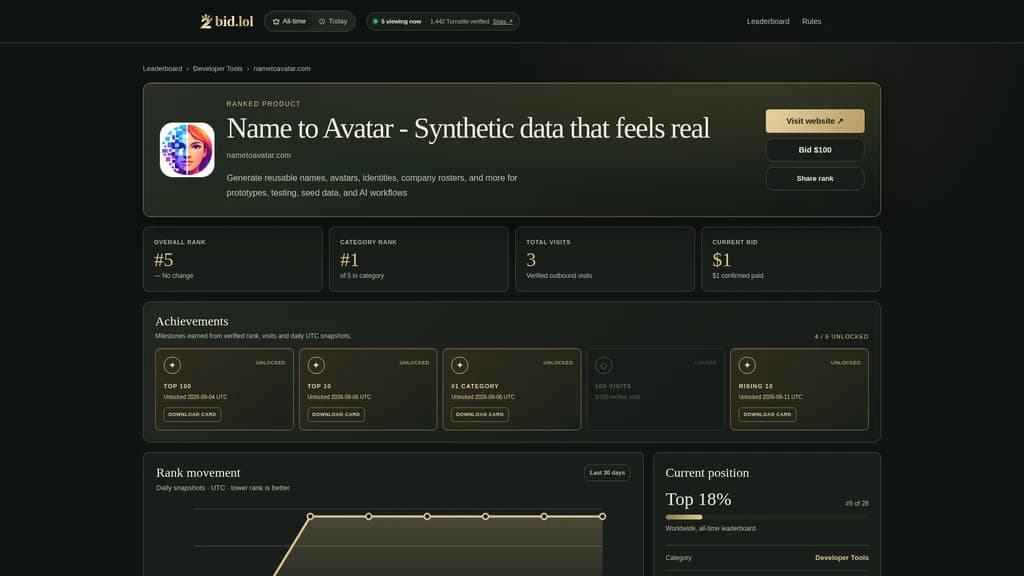Download the Rising 10 achievement card
This screenshot has height=576, width=1024.
(x=767, y=414)
